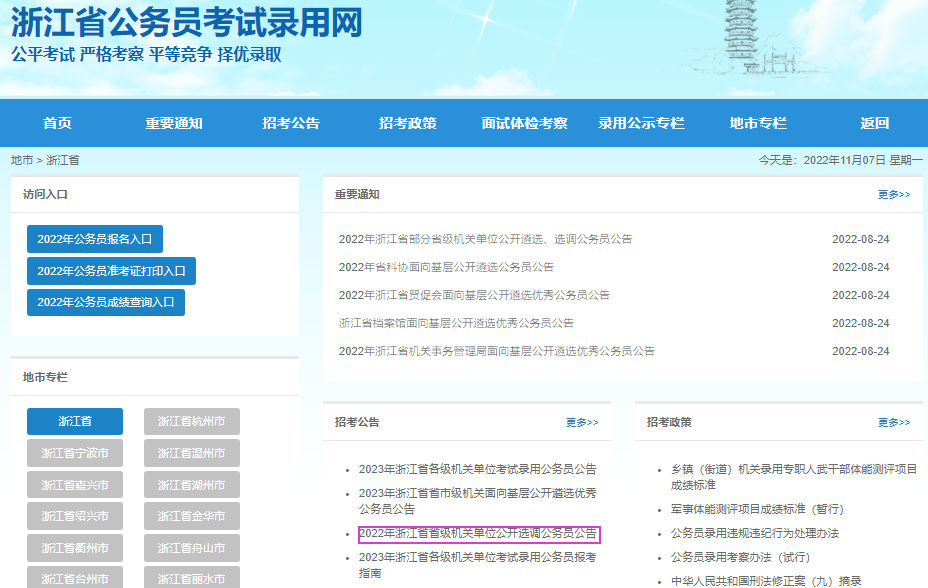928x588 pixels.
Task: Select 浙江省衢州市 region button
Action: point(75,548)
